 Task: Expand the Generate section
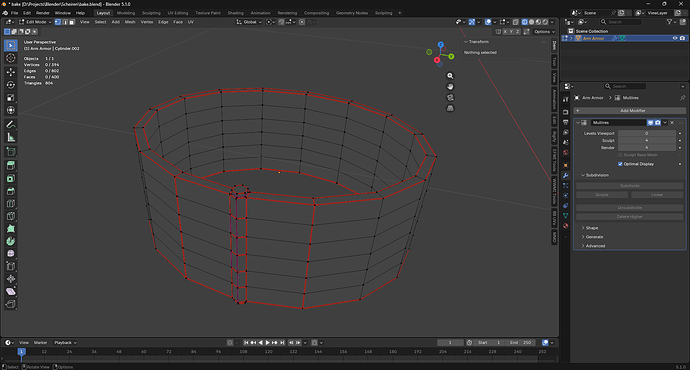[x=583, y=237]
